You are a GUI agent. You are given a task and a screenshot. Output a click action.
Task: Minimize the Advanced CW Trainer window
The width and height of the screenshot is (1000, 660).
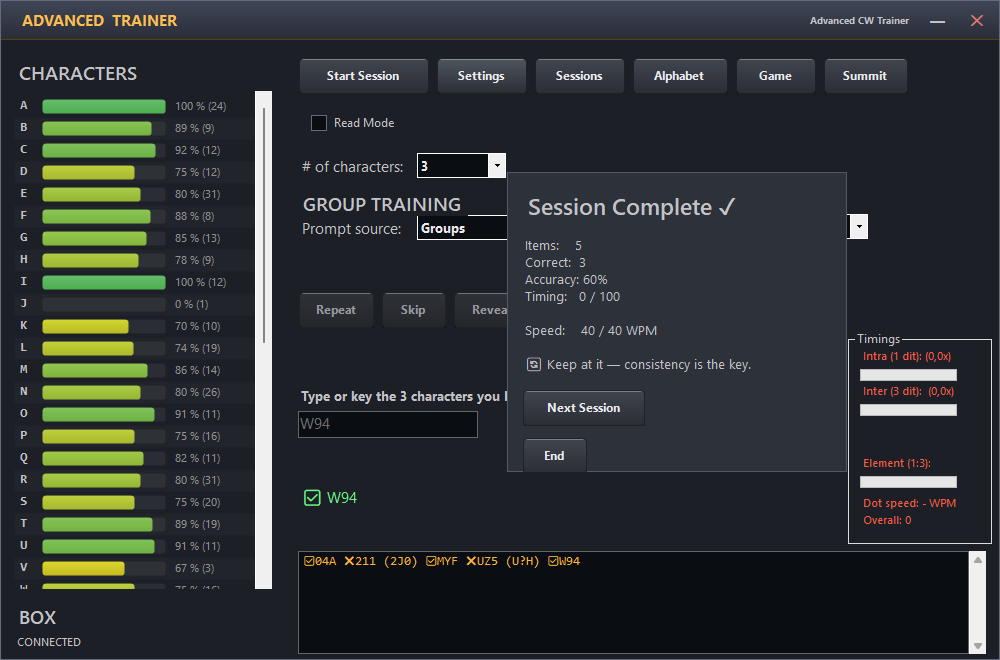938,21
